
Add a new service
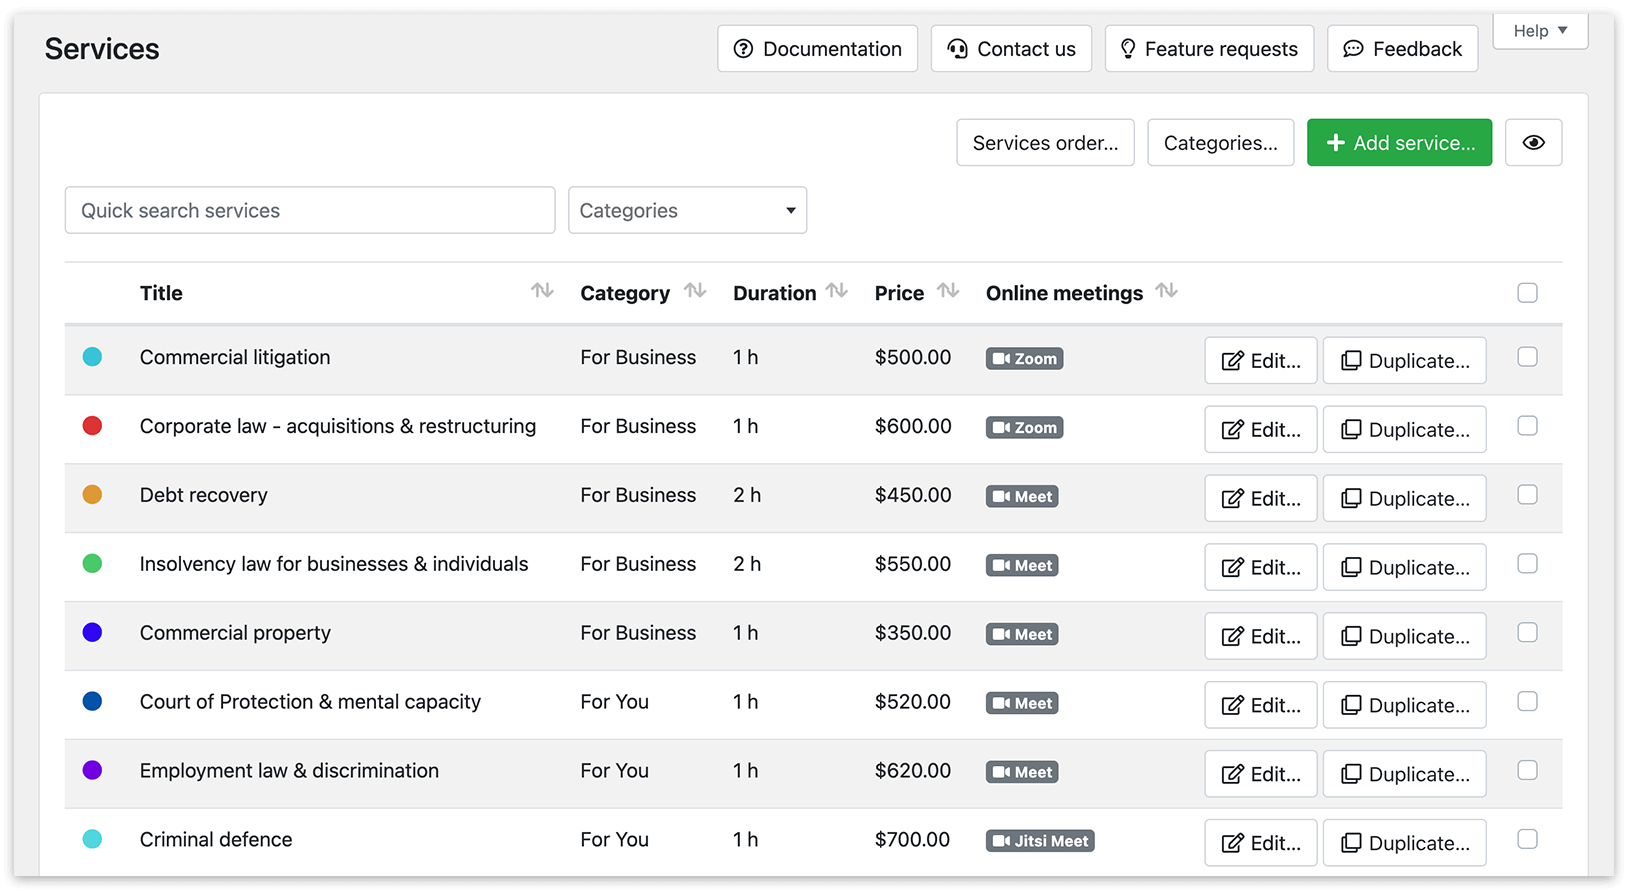[x=1400, y=143]
